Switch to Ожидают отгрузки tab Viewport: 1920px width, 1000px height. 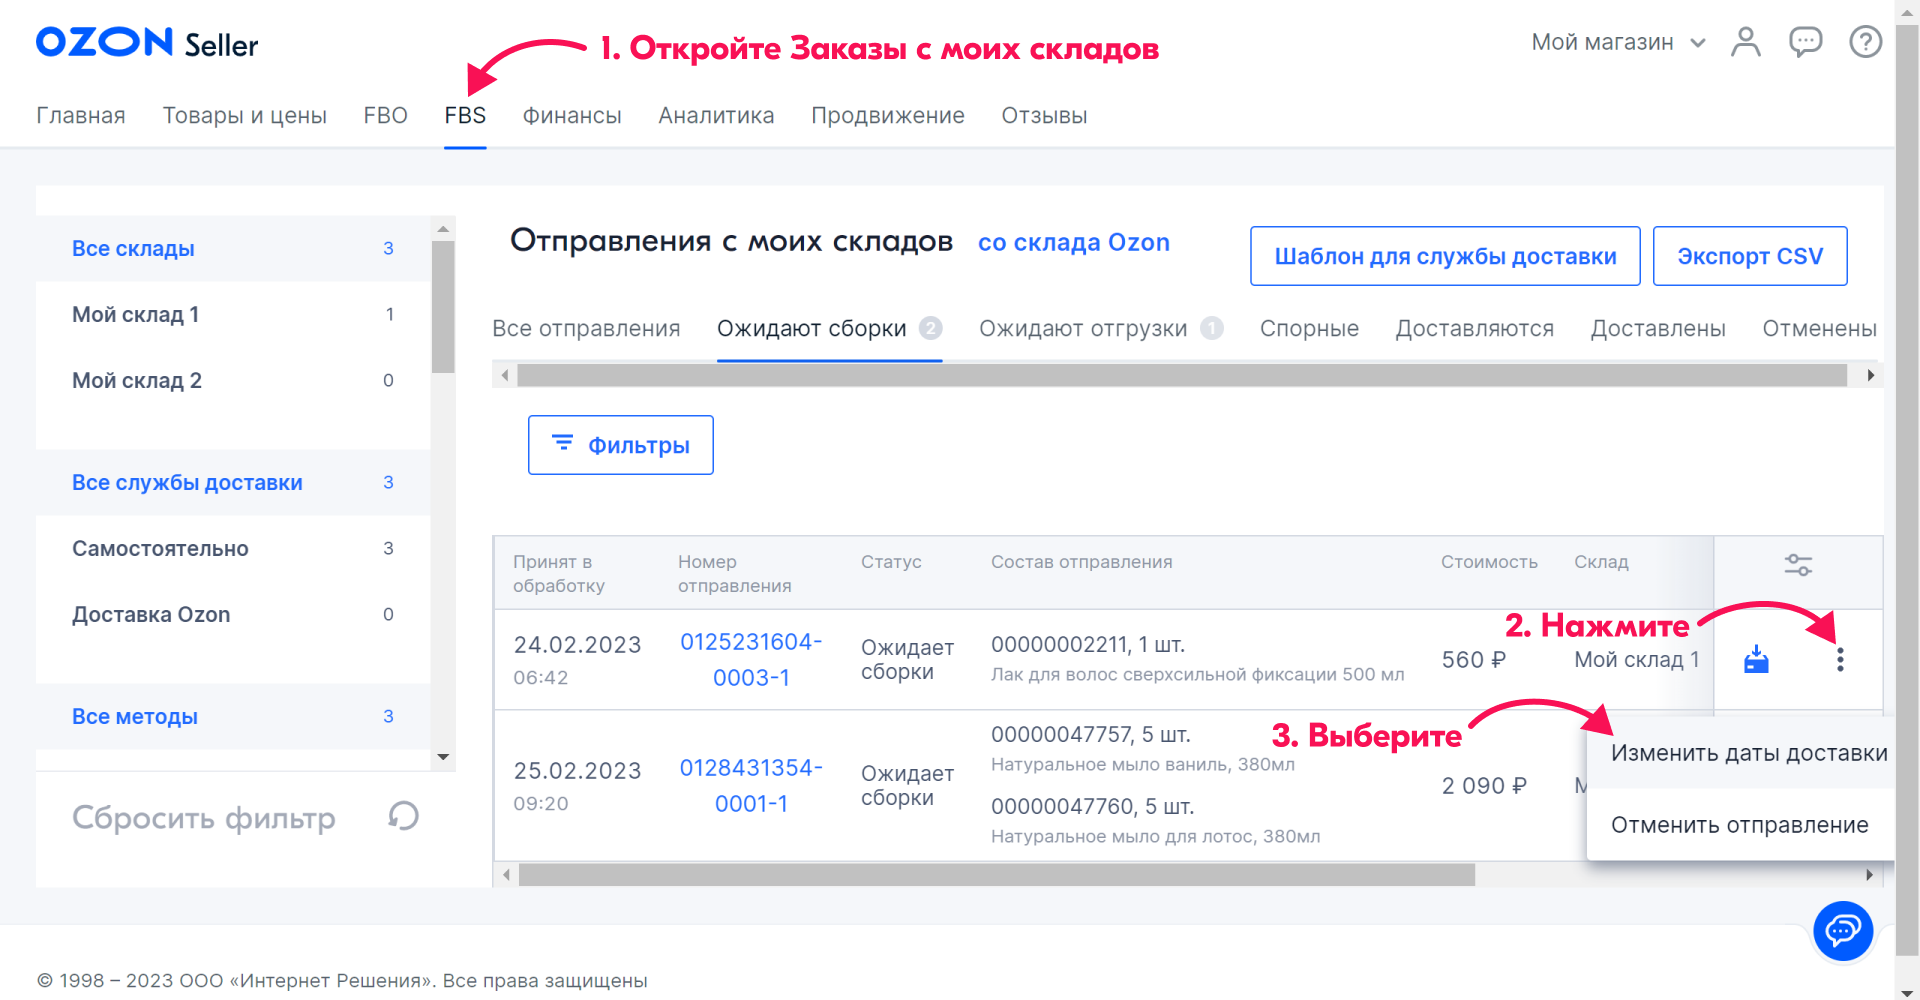pyautogui.click(x=1101, y=329)
